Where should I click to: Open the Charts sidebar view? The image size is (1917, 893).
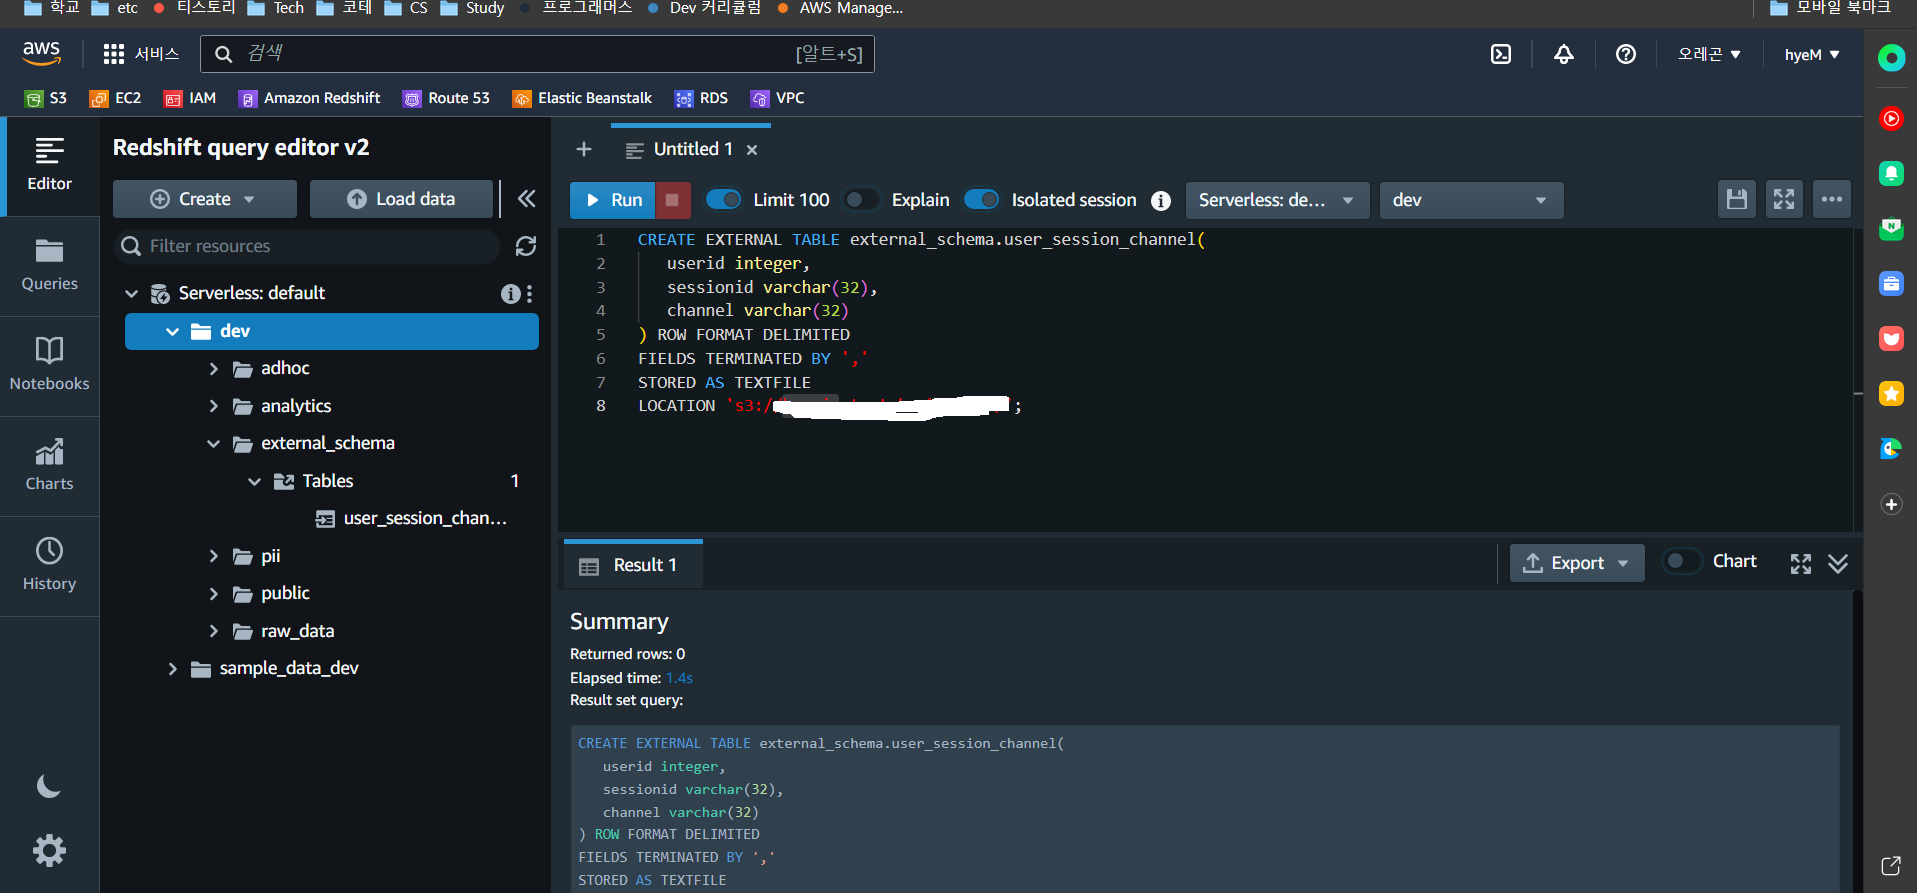coord(49,465)
